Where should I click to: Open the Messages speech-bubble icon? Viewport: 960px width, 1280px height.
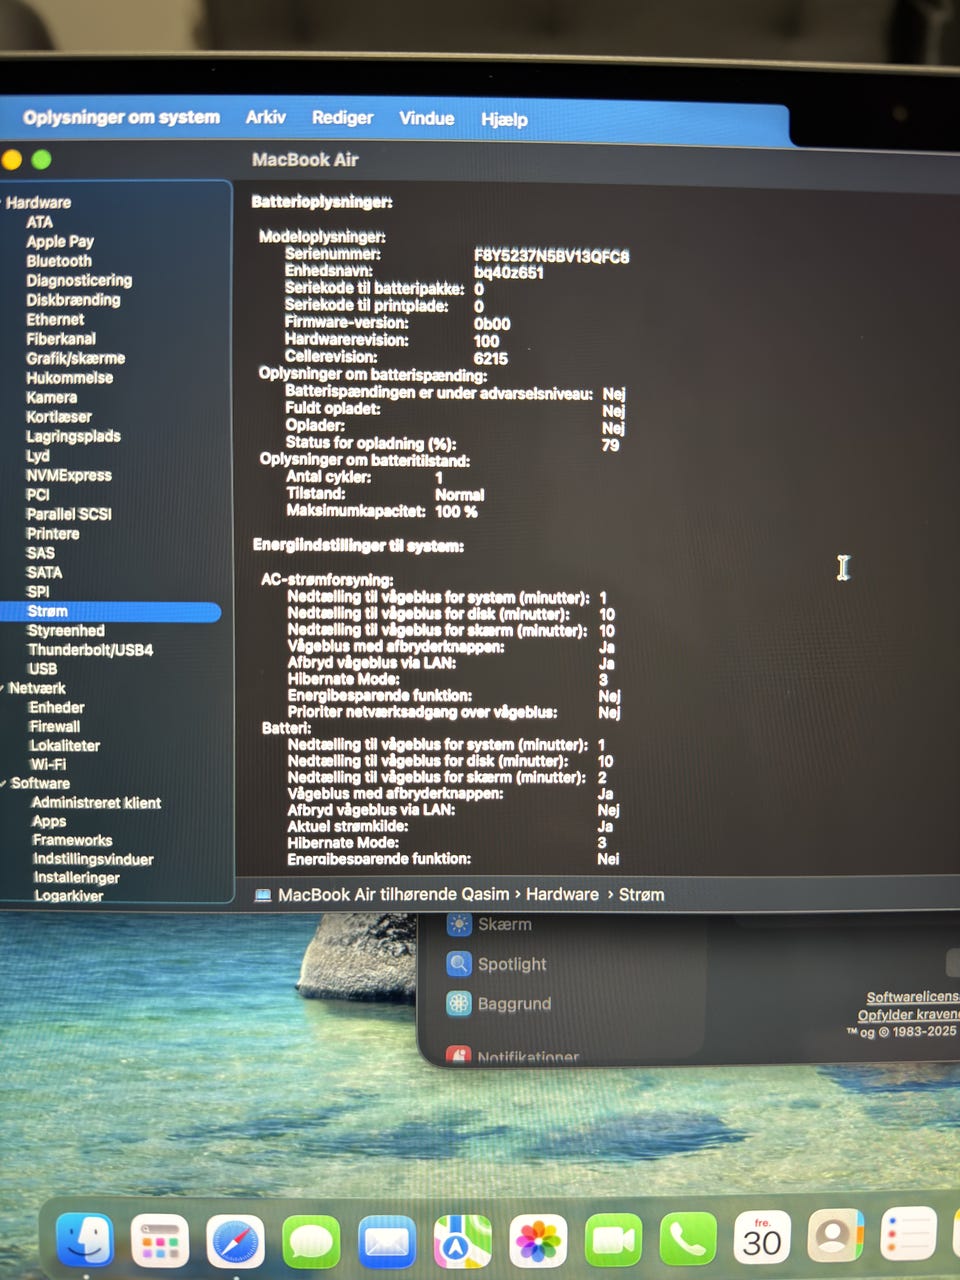(x=311, y=1241)
